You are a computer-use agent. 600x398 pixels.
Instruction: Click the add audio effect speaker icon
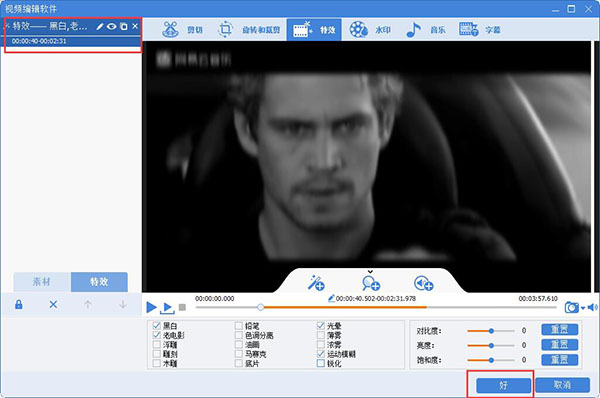(423, 284)
